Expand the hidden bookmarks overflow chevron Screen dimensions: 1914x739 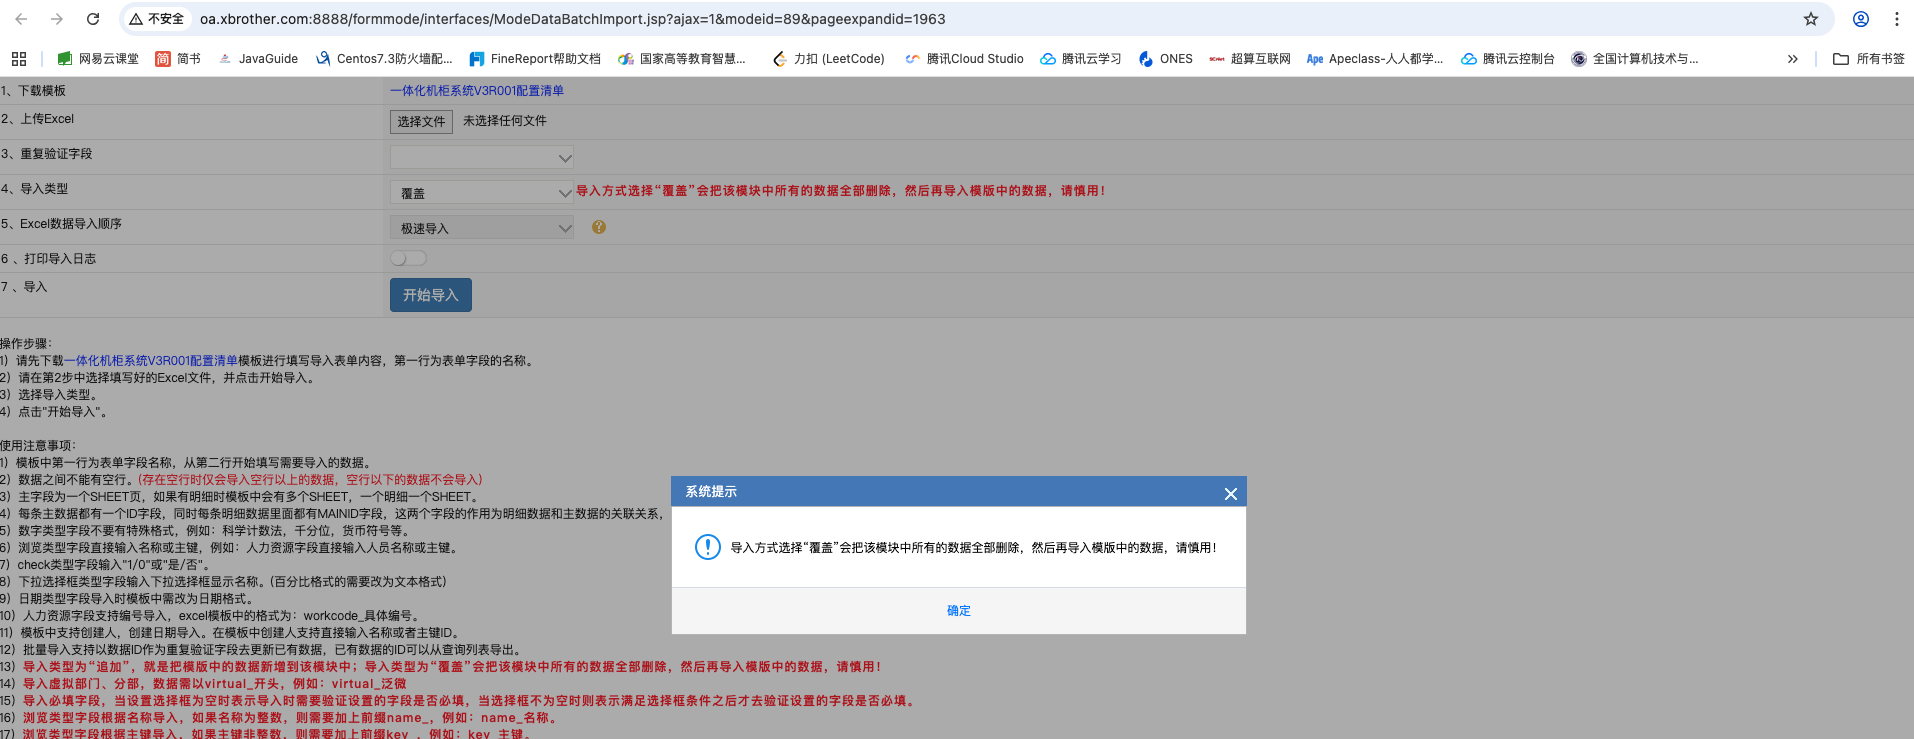1792,59
